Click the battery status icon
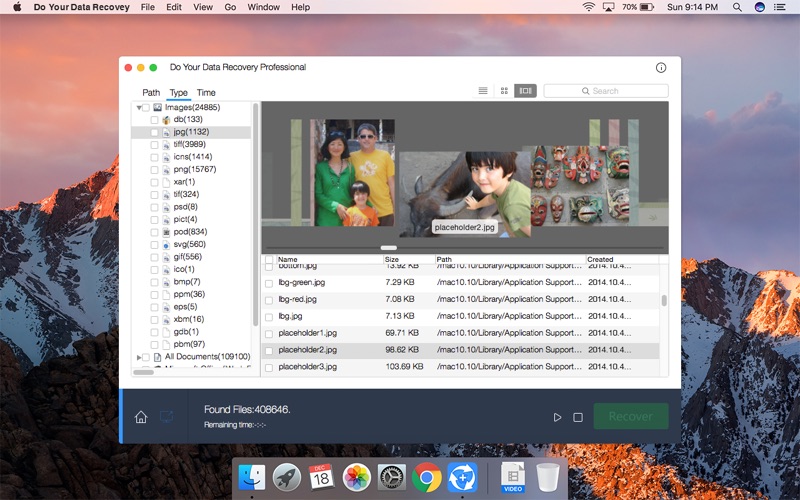 pos(647,7)
